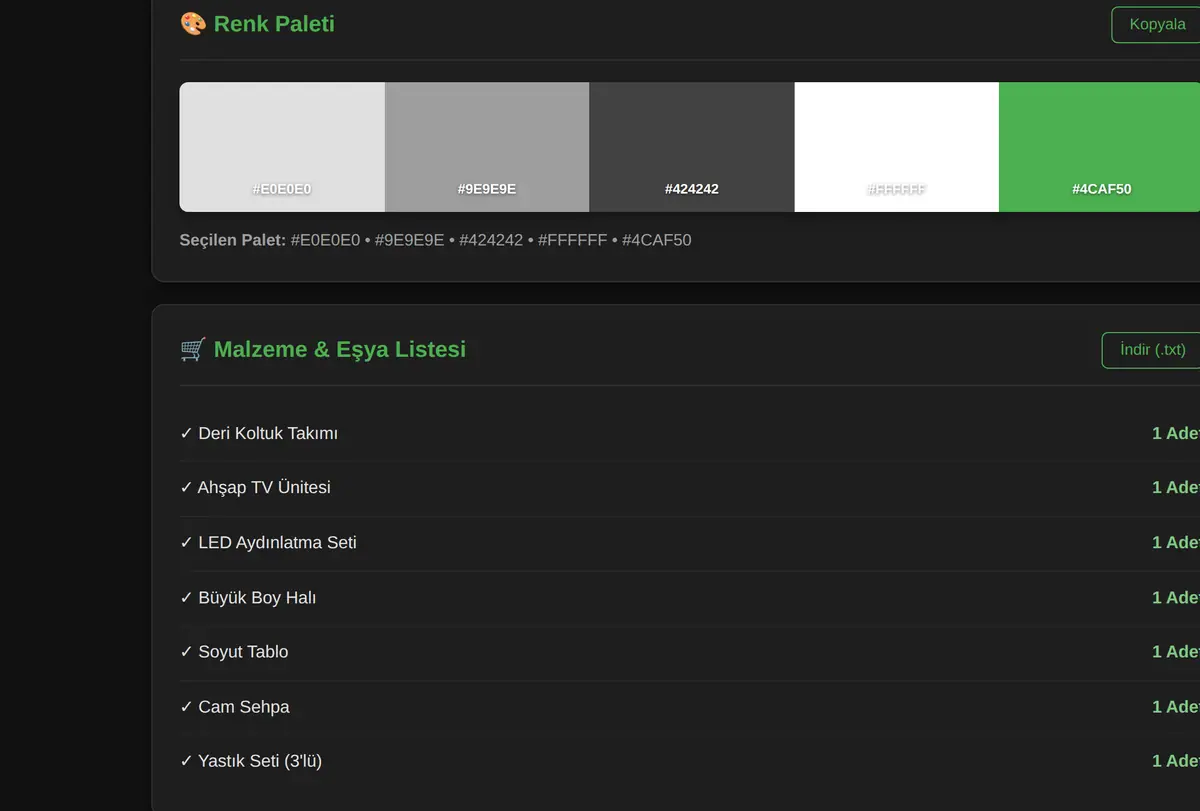This screenshot has height=811, width=1200.
Task: Select the #E0E0E0 light gray swatch
Action: click(282, 147)
